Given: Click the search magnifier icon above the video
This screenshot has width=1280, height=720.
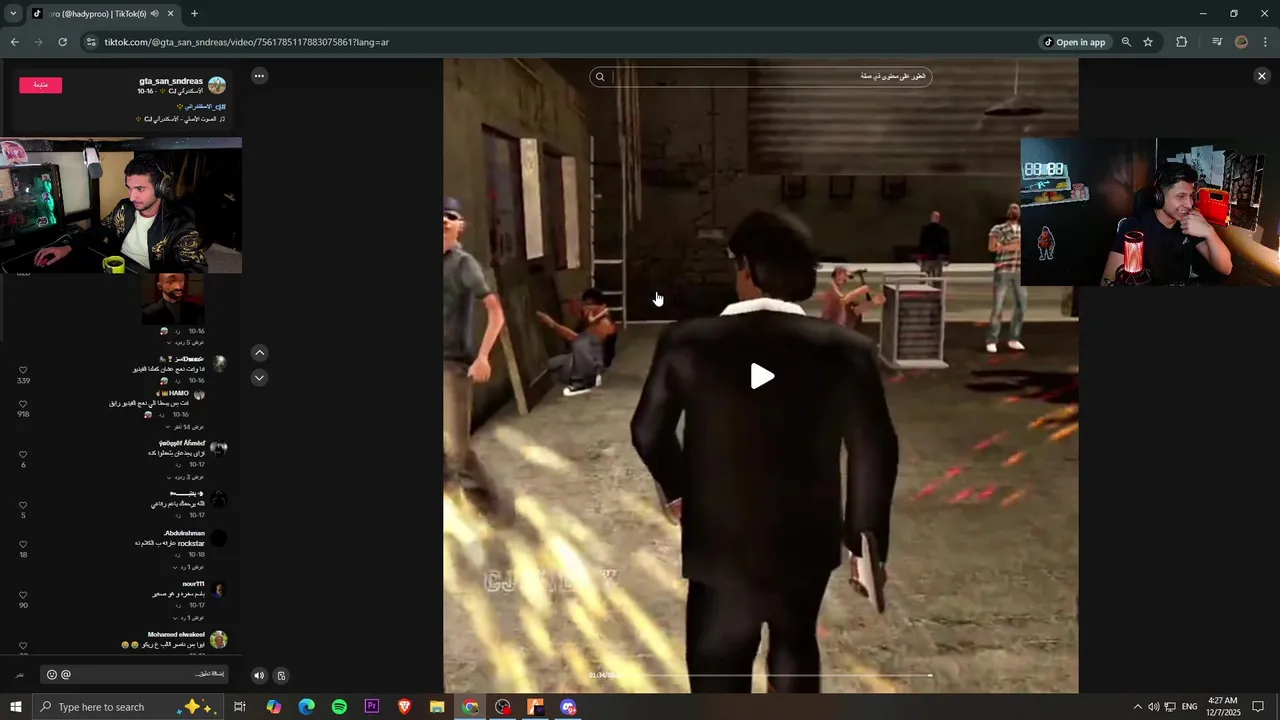Looking at the screenshot, I should pyautogui.click(x=600, y=76).
